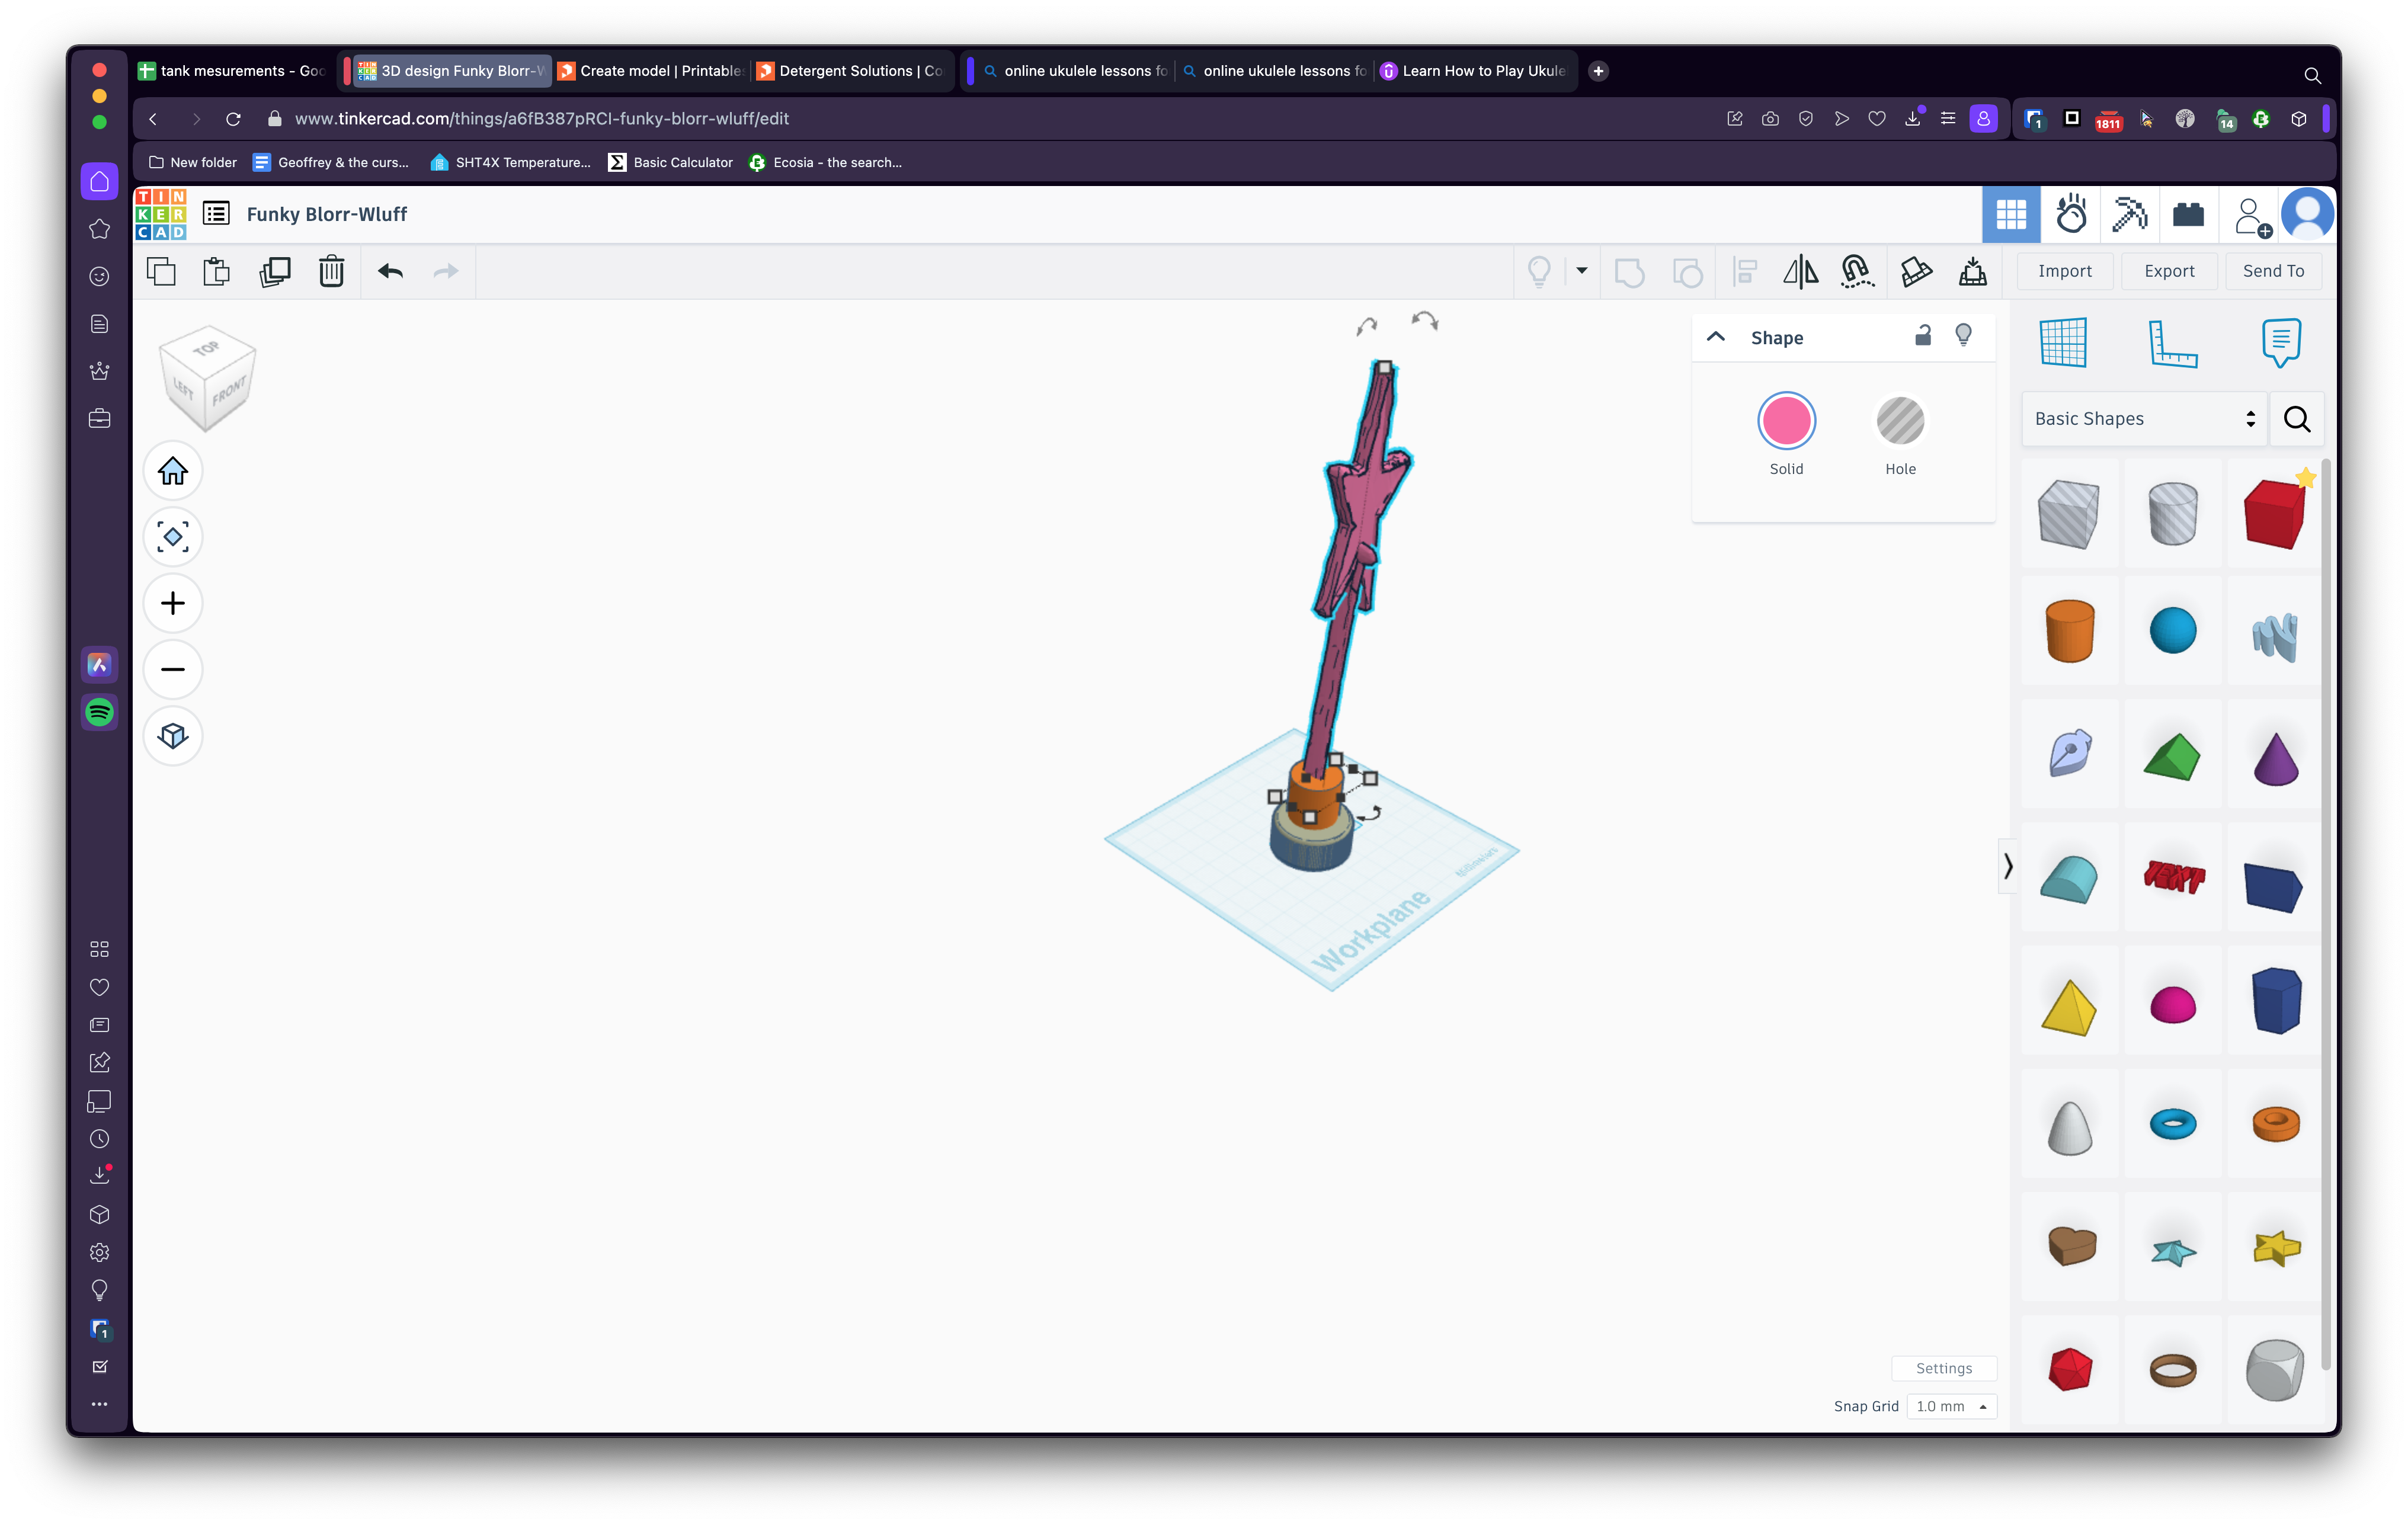
Task: Zoom out with minus button
Action: click(173, 669)
